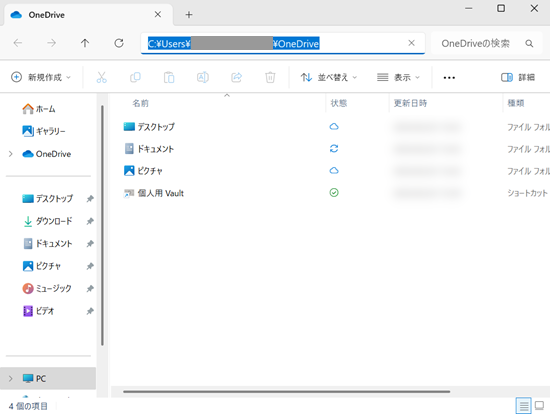550x414 pixels.
Task: Go up one folder level
Action: 85,43
